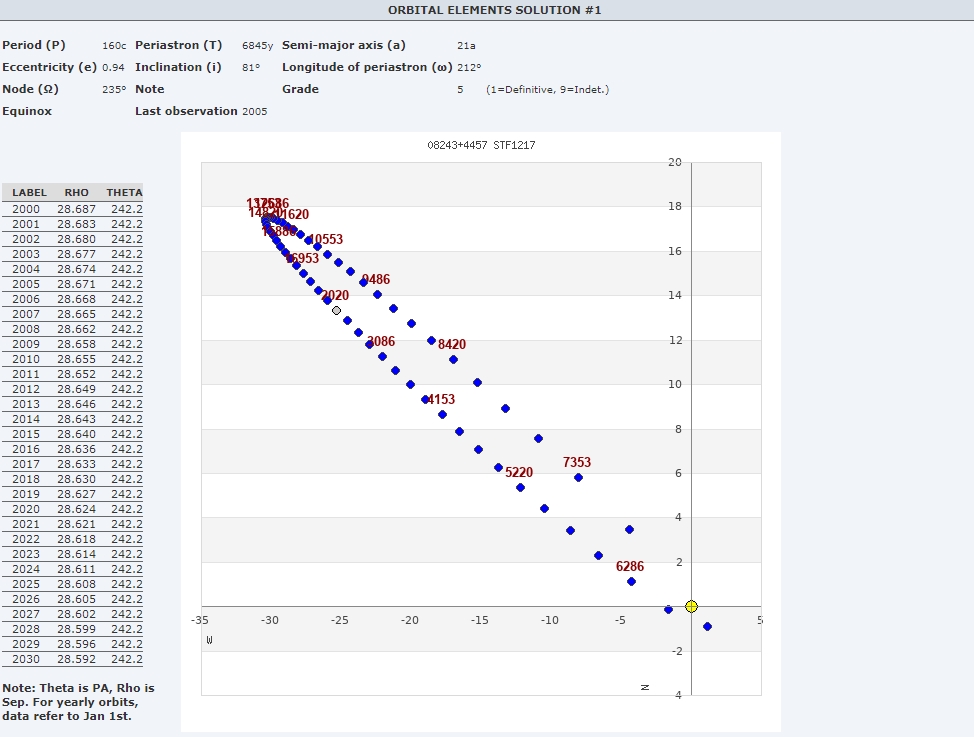Viewport: 974px width, 737px height.
Task: Click the Last observation value 2005
Action: pyautogui.click(x=254, y=111)
